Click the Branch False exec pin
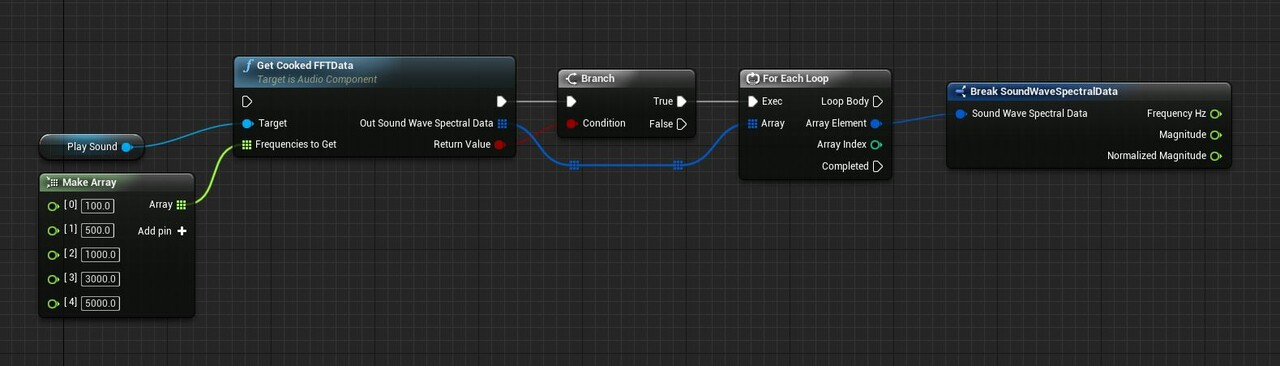The width and height of the screenshot is (1280, 366). [681, 124]
